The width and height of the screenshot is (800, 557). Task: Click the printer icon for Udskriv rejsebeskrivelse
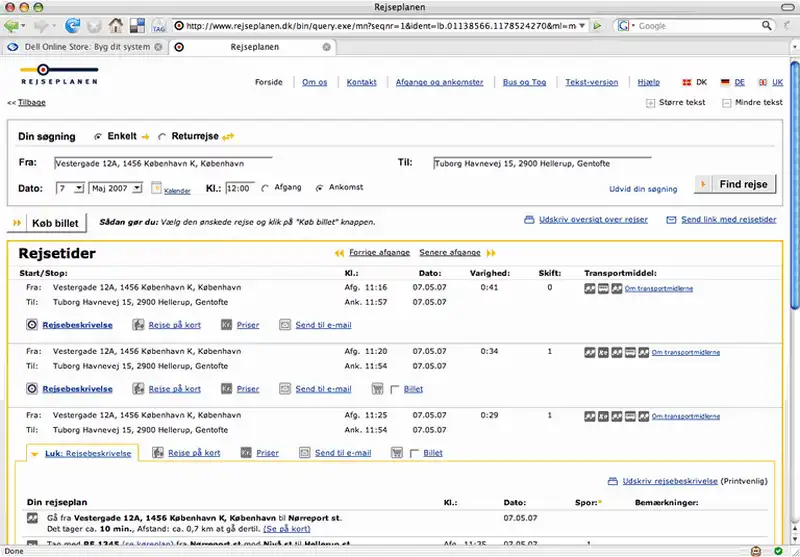(x=613, y=481)
